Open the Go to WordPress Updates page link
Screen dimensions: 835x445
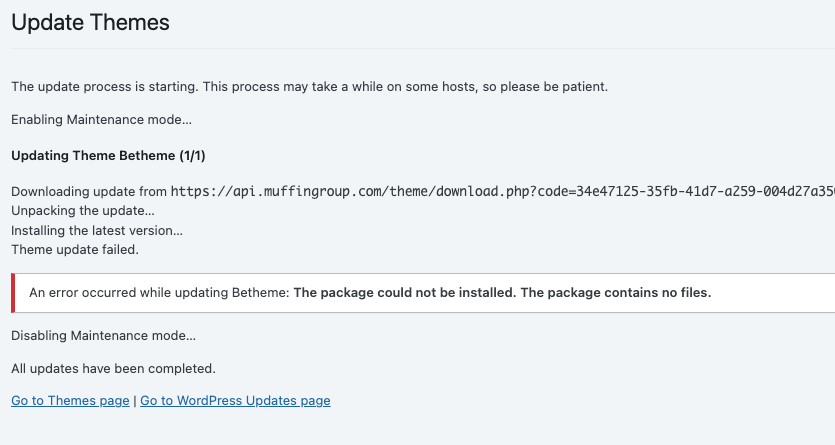pyautogui.click(x=235, y=401)
